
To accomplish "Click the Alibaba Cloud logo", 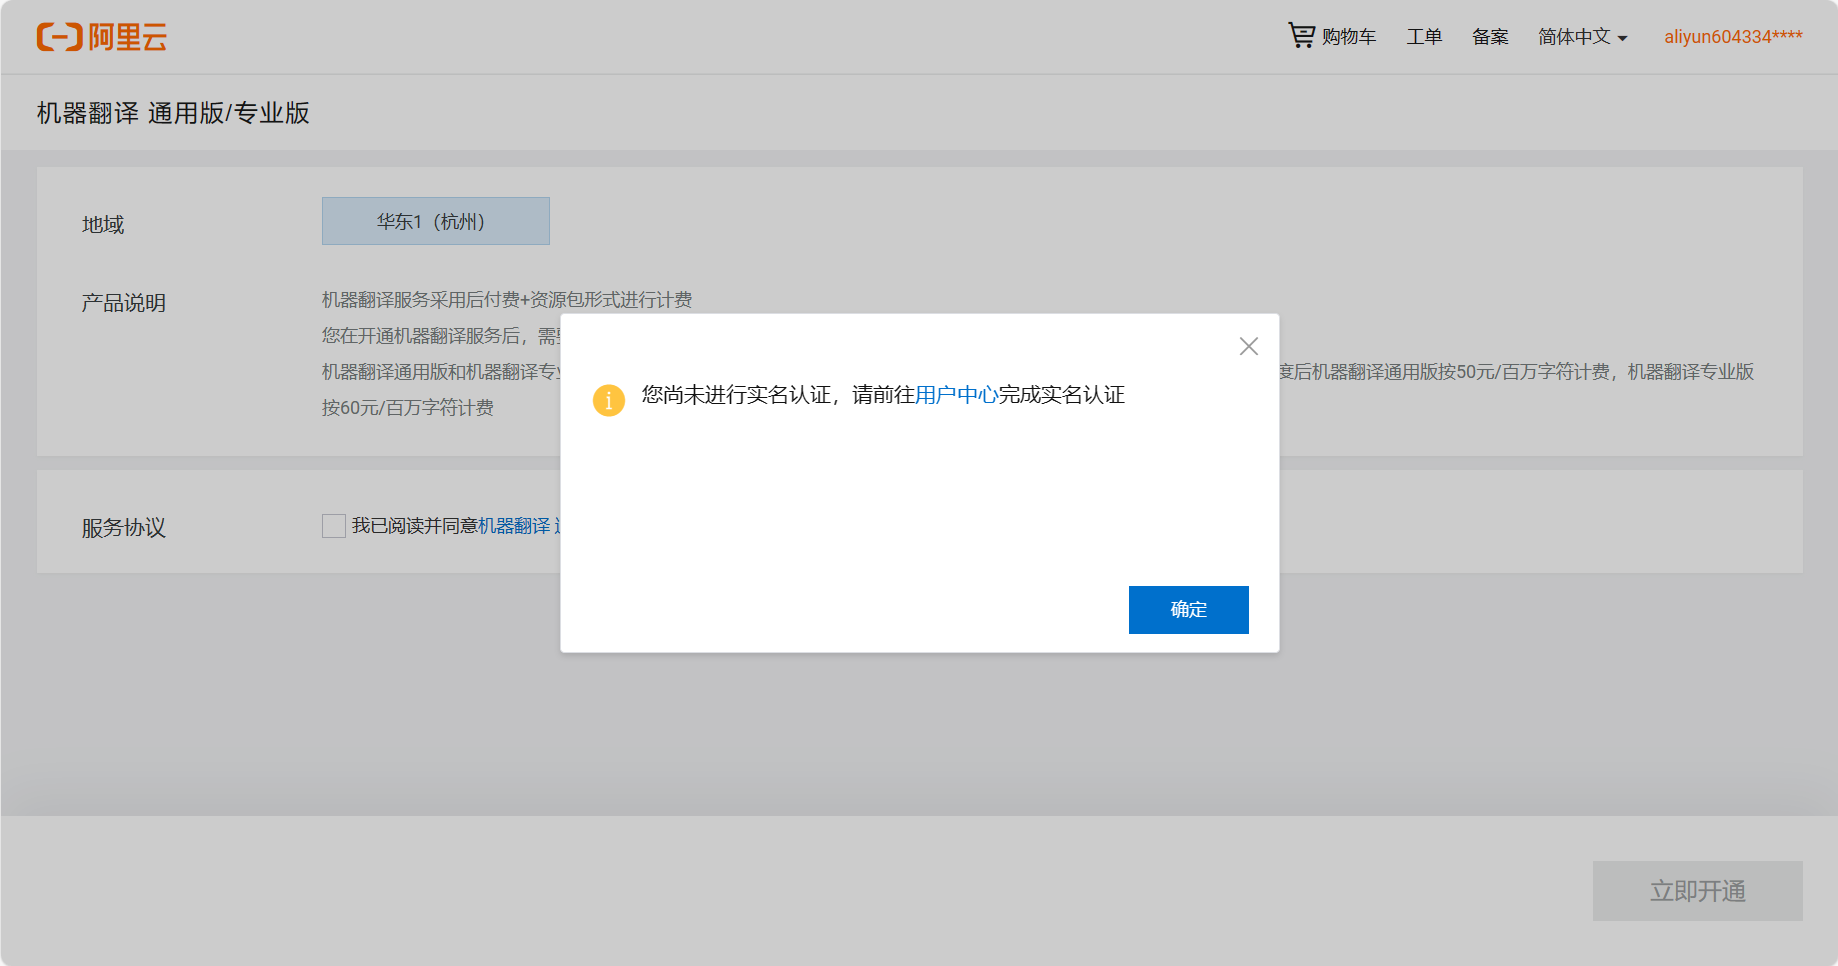I will [101, 37].
